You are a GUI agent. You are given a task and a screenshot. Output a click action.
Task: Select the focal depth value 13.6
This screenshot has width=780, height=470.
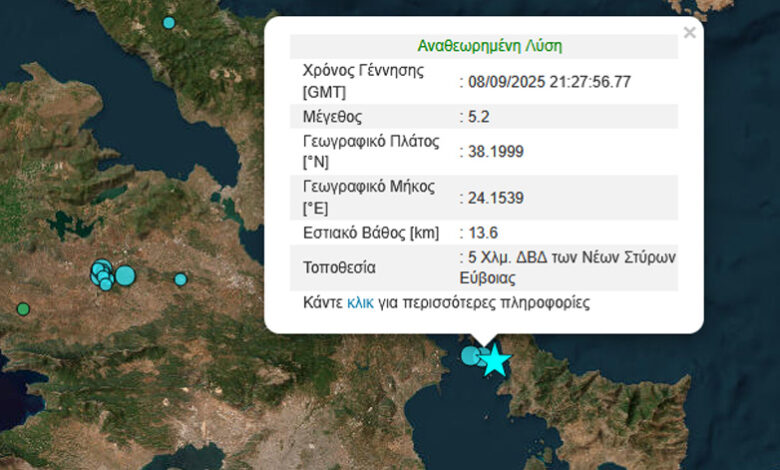(x=478, y=233)
